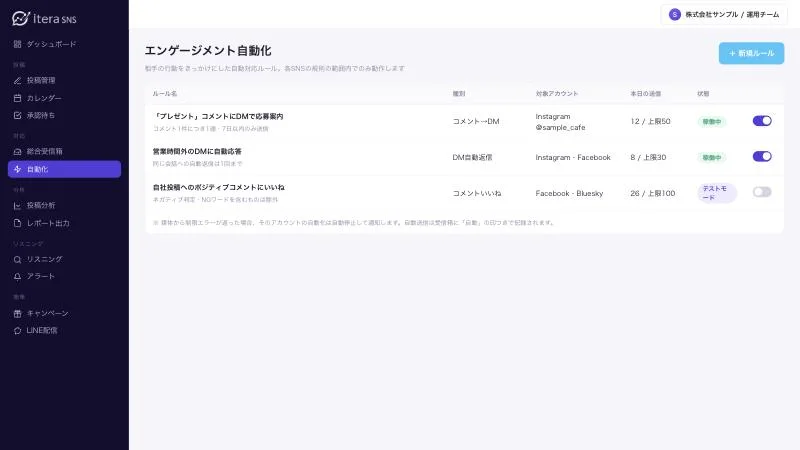Open rule 営業時間外のDMに自動応答
The width and height of the screenshot is (800, 450).
point(197,152)
